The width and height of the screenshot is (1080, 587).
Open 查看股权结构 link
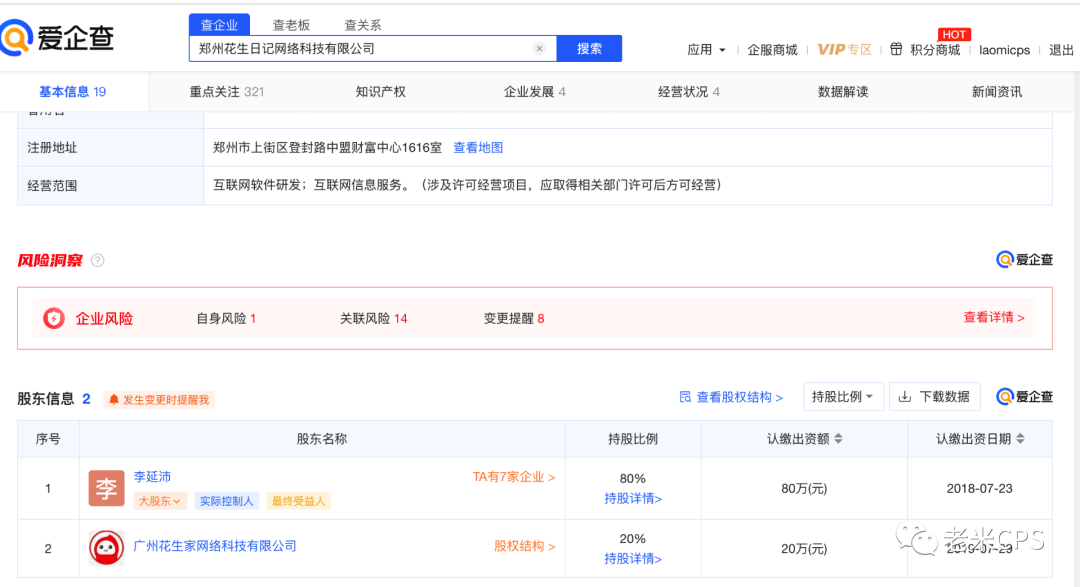[731, 397]
